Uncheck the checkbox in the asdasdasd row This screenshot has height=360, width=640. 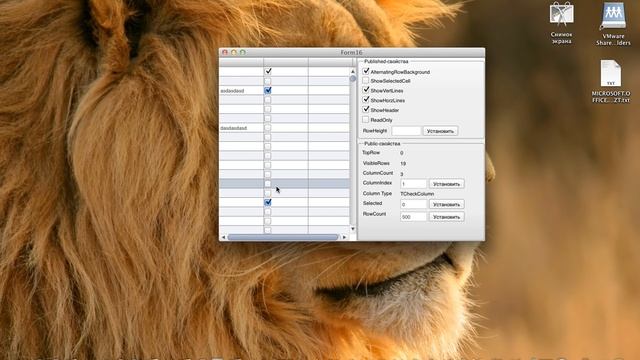tap(268, 90)
